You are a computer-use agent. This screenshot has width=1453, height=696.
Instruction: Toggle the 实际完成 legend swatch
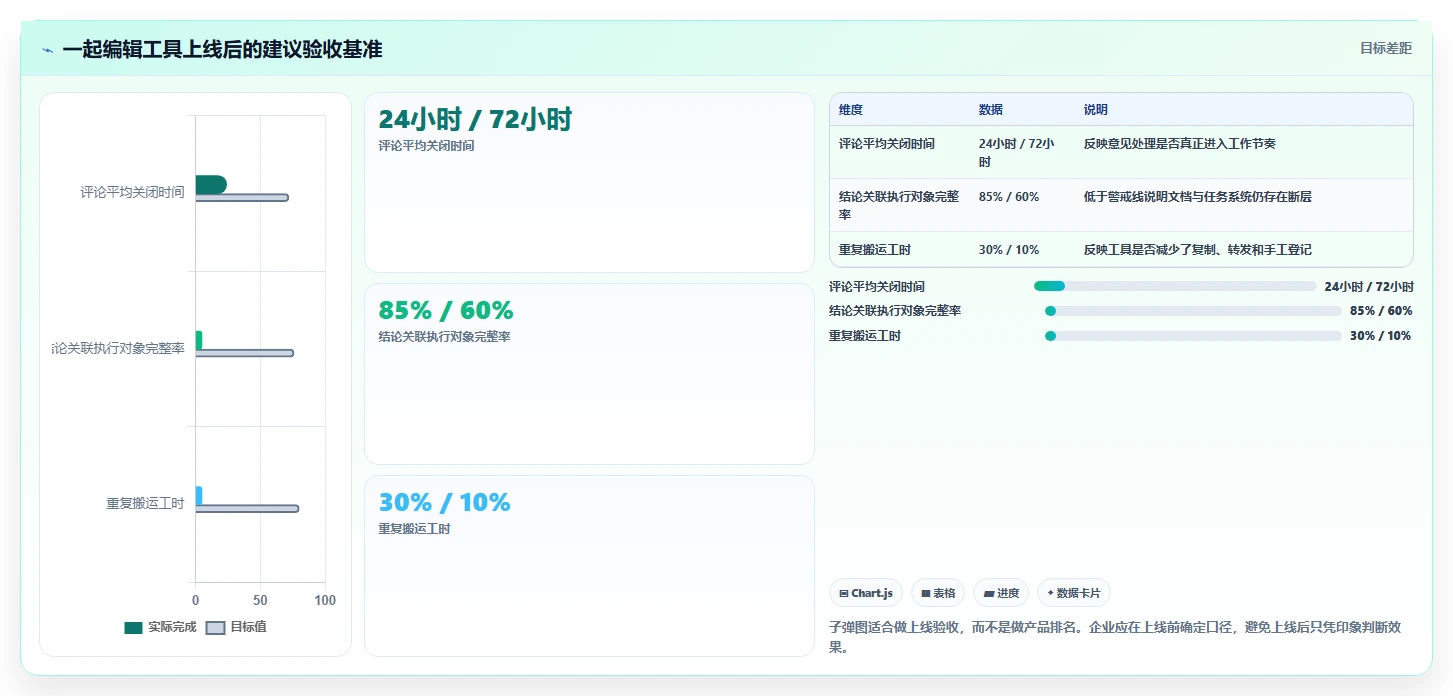pos(133,627)
